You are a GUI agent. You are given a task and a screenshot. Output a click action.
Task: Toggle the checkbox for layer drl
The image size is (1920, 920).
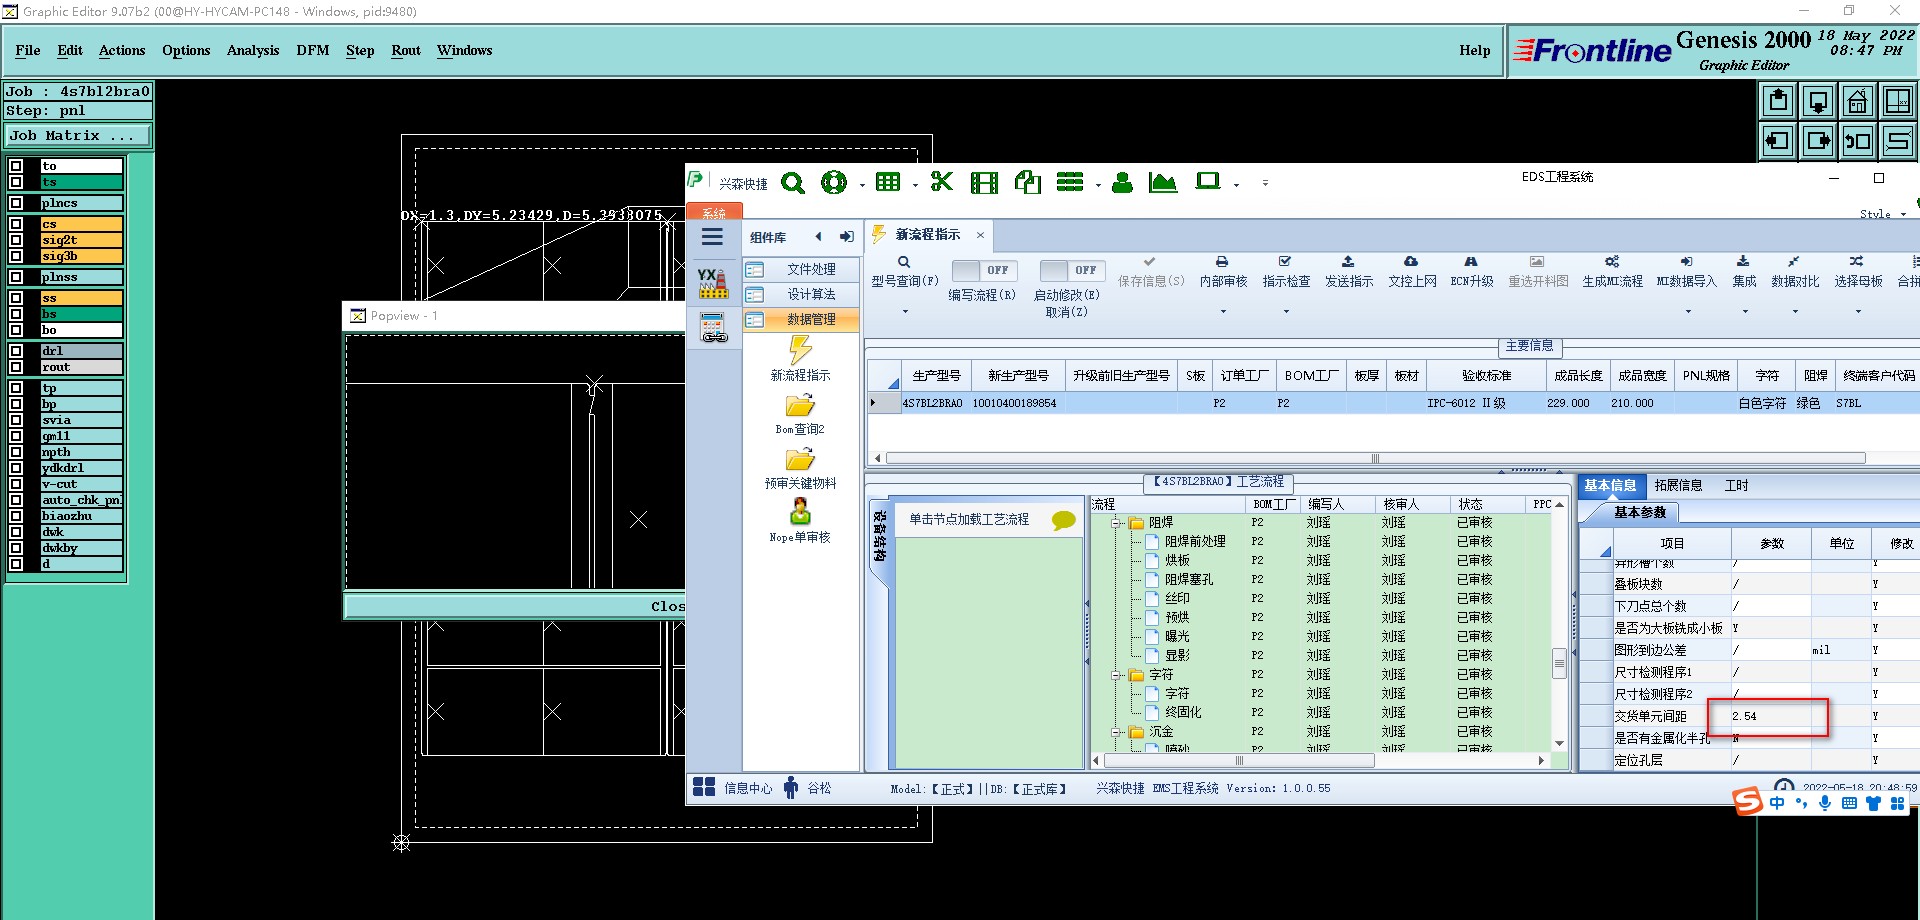[16, 351]
